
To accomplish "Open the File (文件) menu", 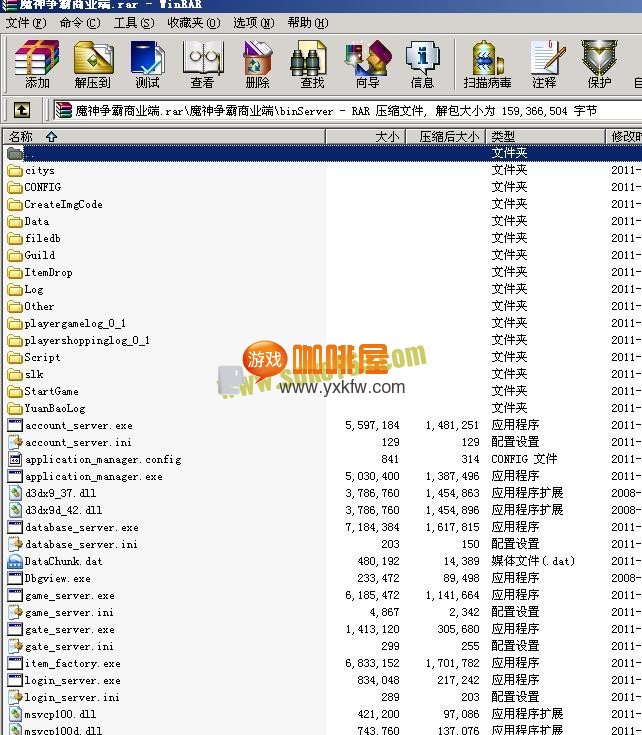I will (x=26, y=22).
